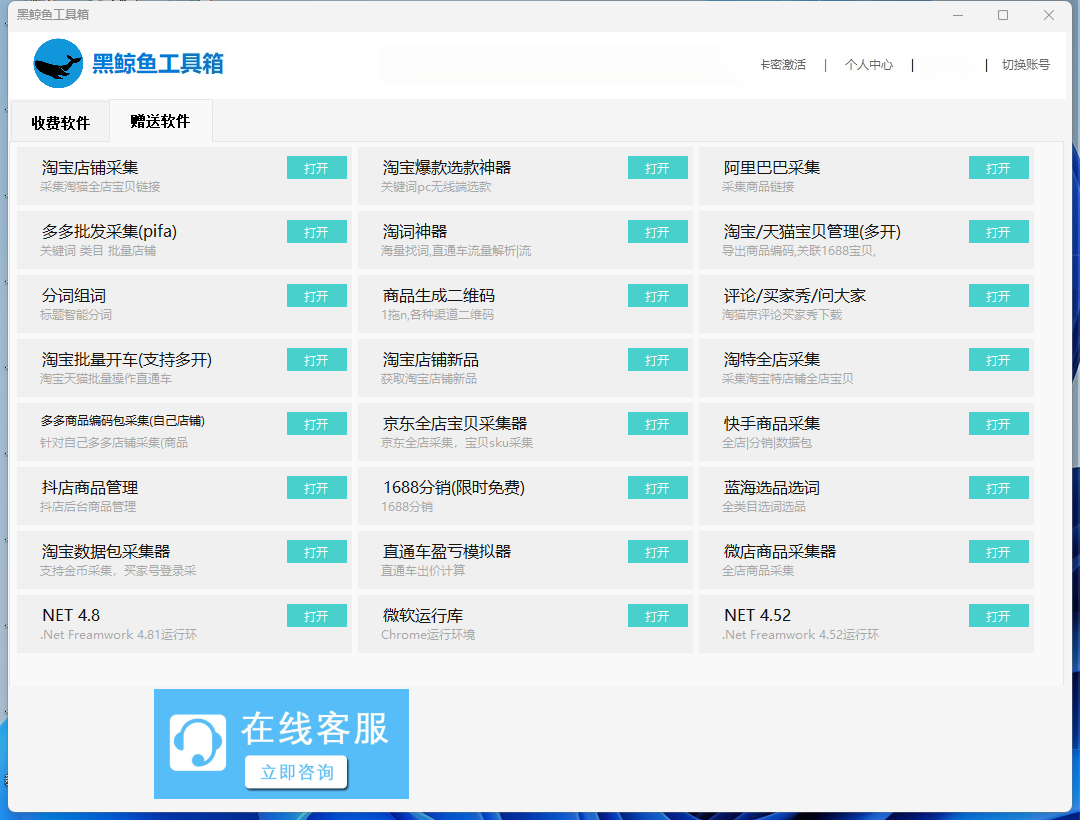The width and height of the screenshot is (1080, 820).
Task: Switch to the 收费软件 tab
Action: [60, 123]
